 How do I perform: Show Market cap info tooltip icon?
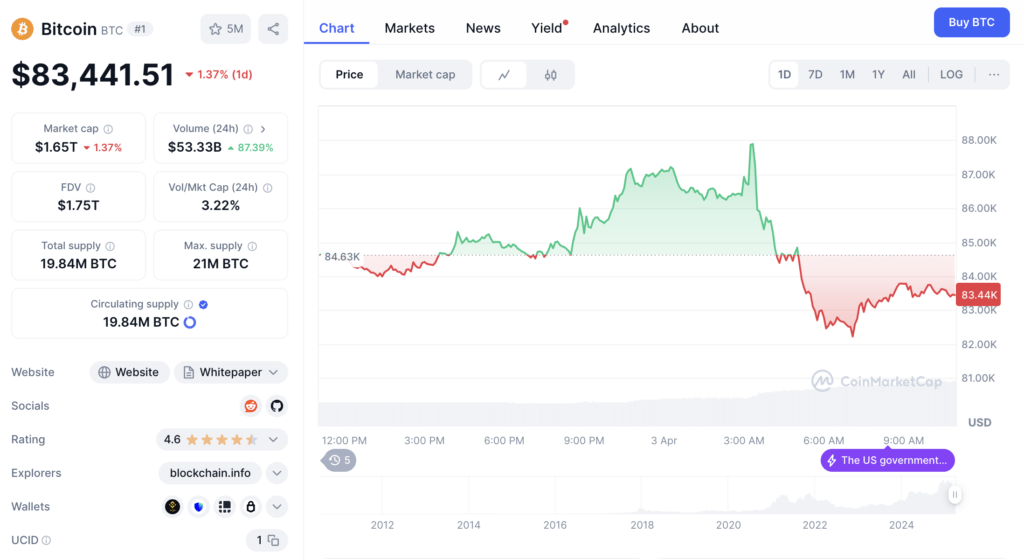pyautogui.click(x=108, y=129)
